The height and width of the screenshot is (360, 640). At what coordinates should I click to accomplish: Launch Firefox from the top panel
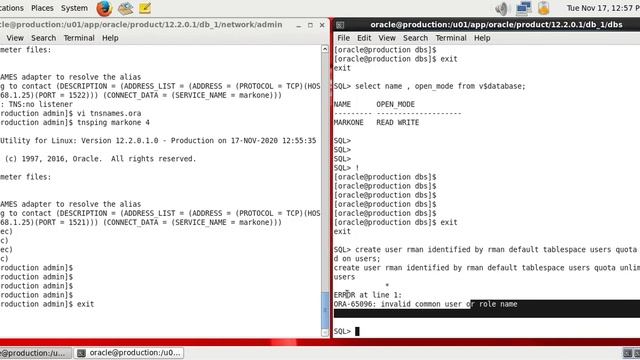click(x=104, y=8)
